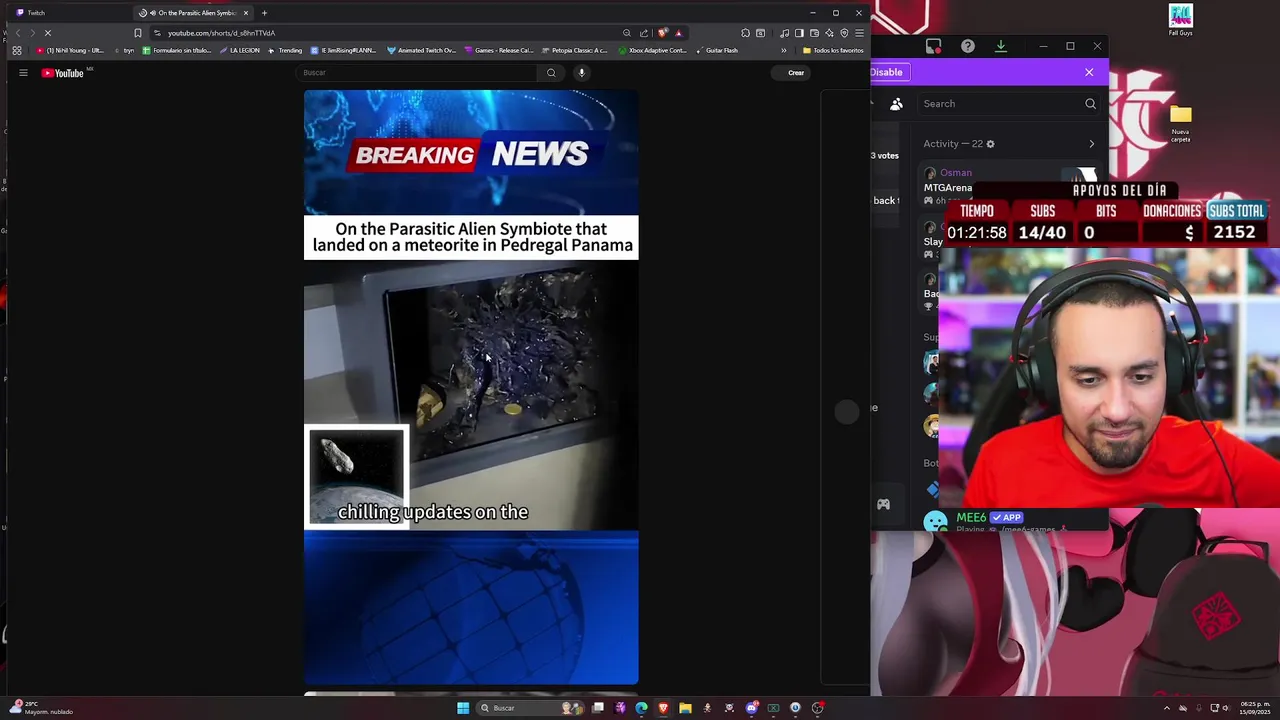
Task: Open the Guitar Flash bookmark
Action: pyautogui.click(x=716, y=50)
